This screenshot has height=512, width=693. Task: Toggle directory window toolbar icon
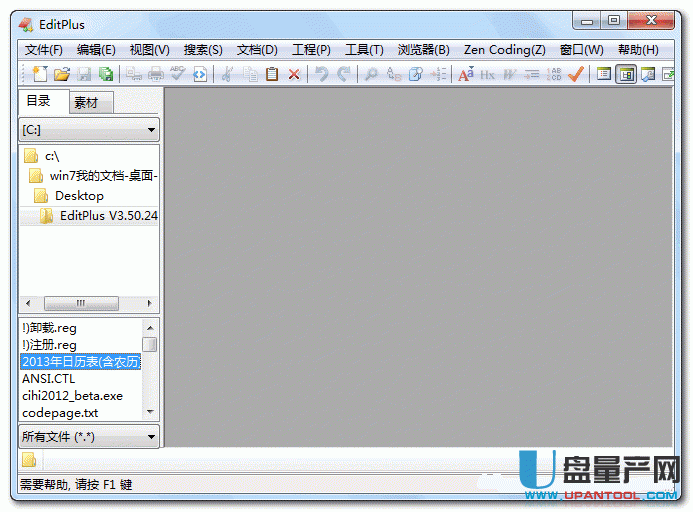pos(604,74)
